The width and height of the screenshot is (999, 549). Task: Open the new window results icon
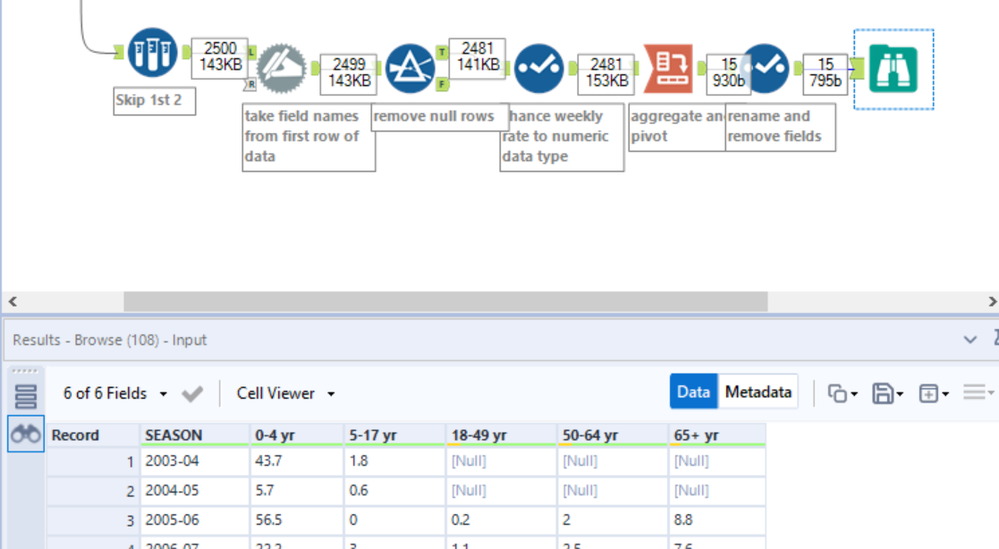[933, 394]
